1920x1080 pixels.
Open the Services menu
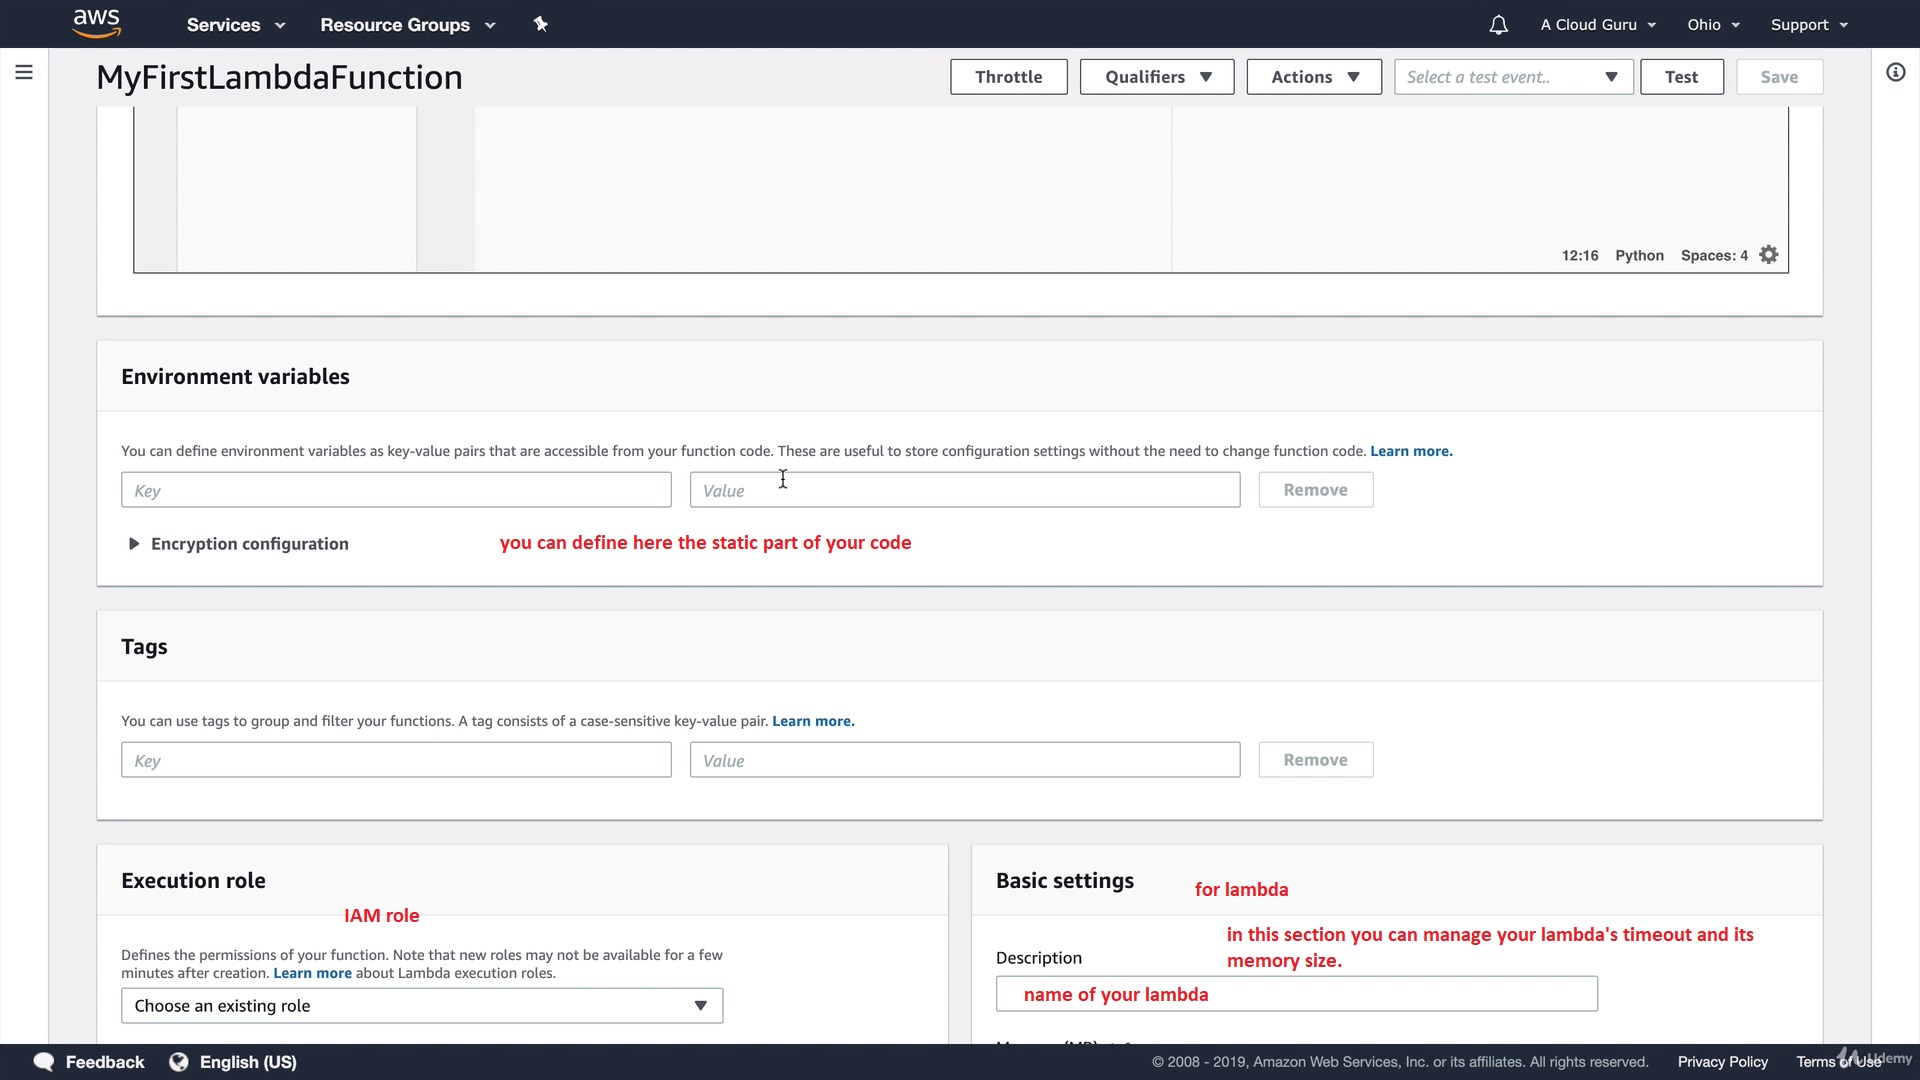(x=236, y=25)
